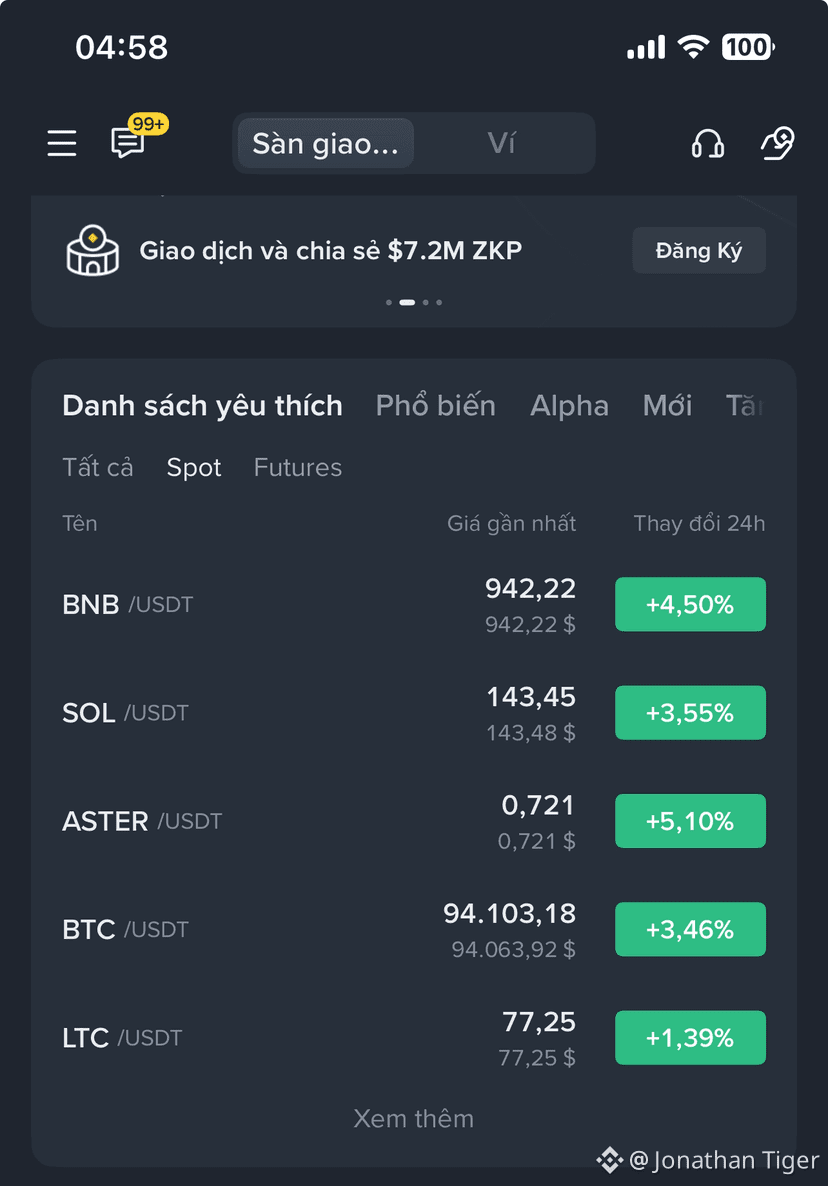
Task: Open the hamburger menu
Action: click(x=61, y=143)
